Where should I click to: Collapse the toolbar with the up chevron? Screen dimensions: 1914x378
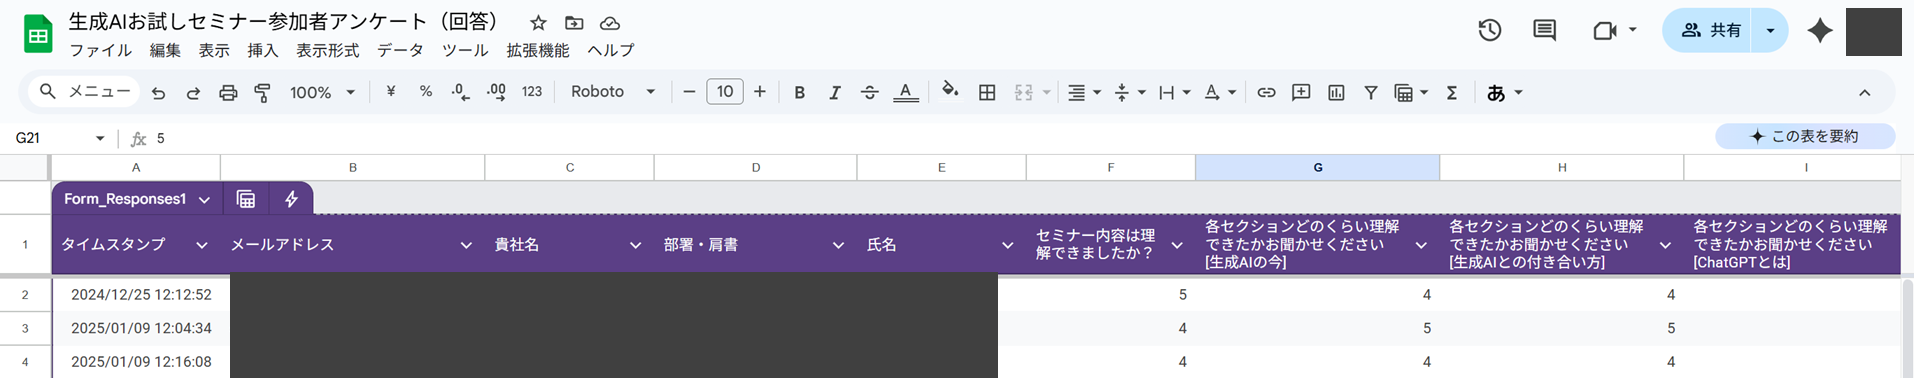point(1865,92)
